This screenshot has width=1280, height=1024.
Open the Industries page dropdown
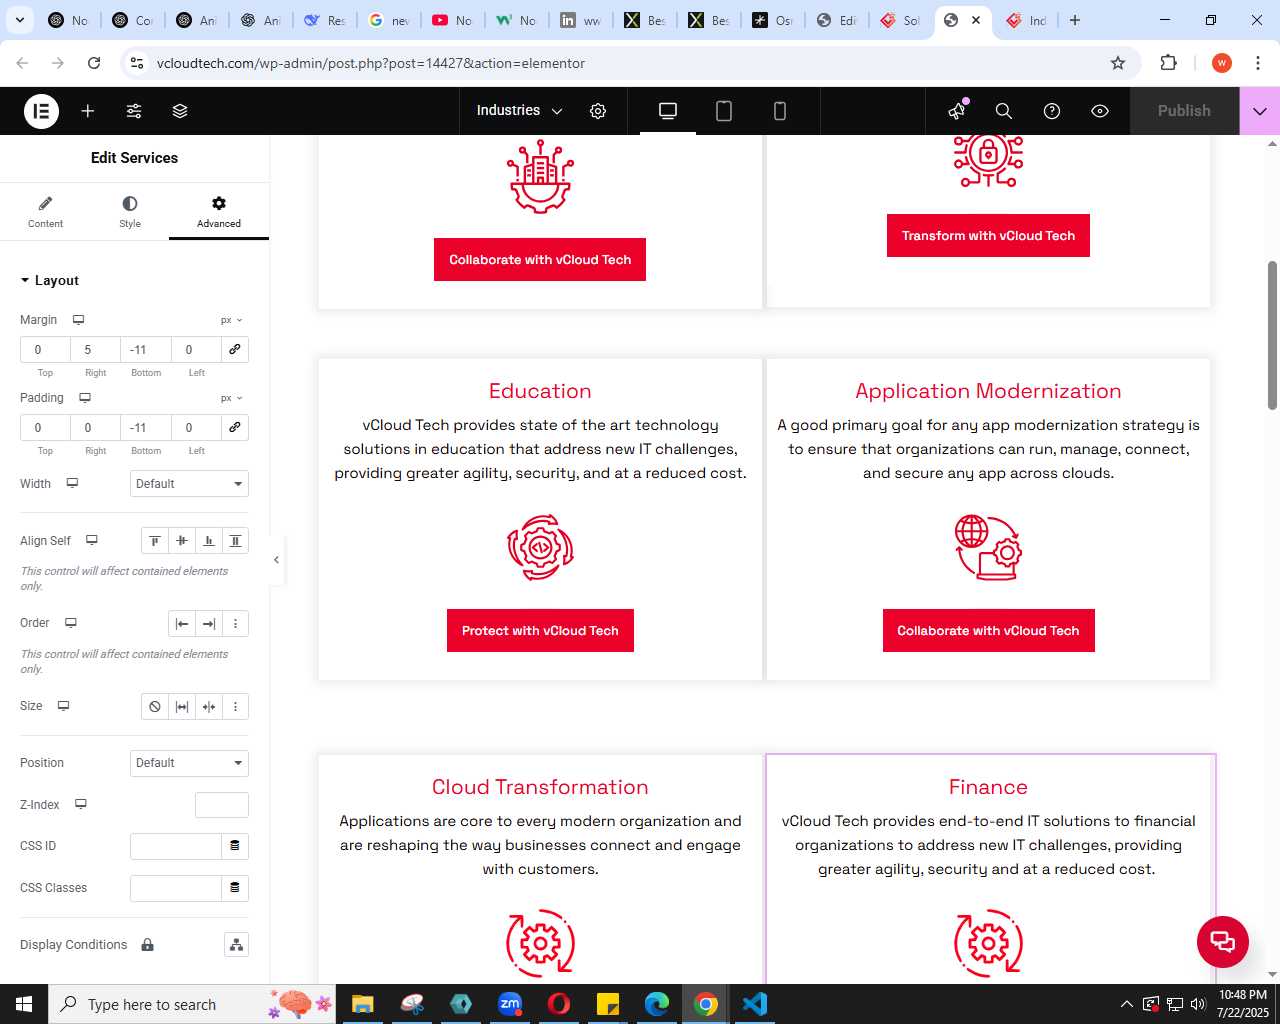point(519,111)
